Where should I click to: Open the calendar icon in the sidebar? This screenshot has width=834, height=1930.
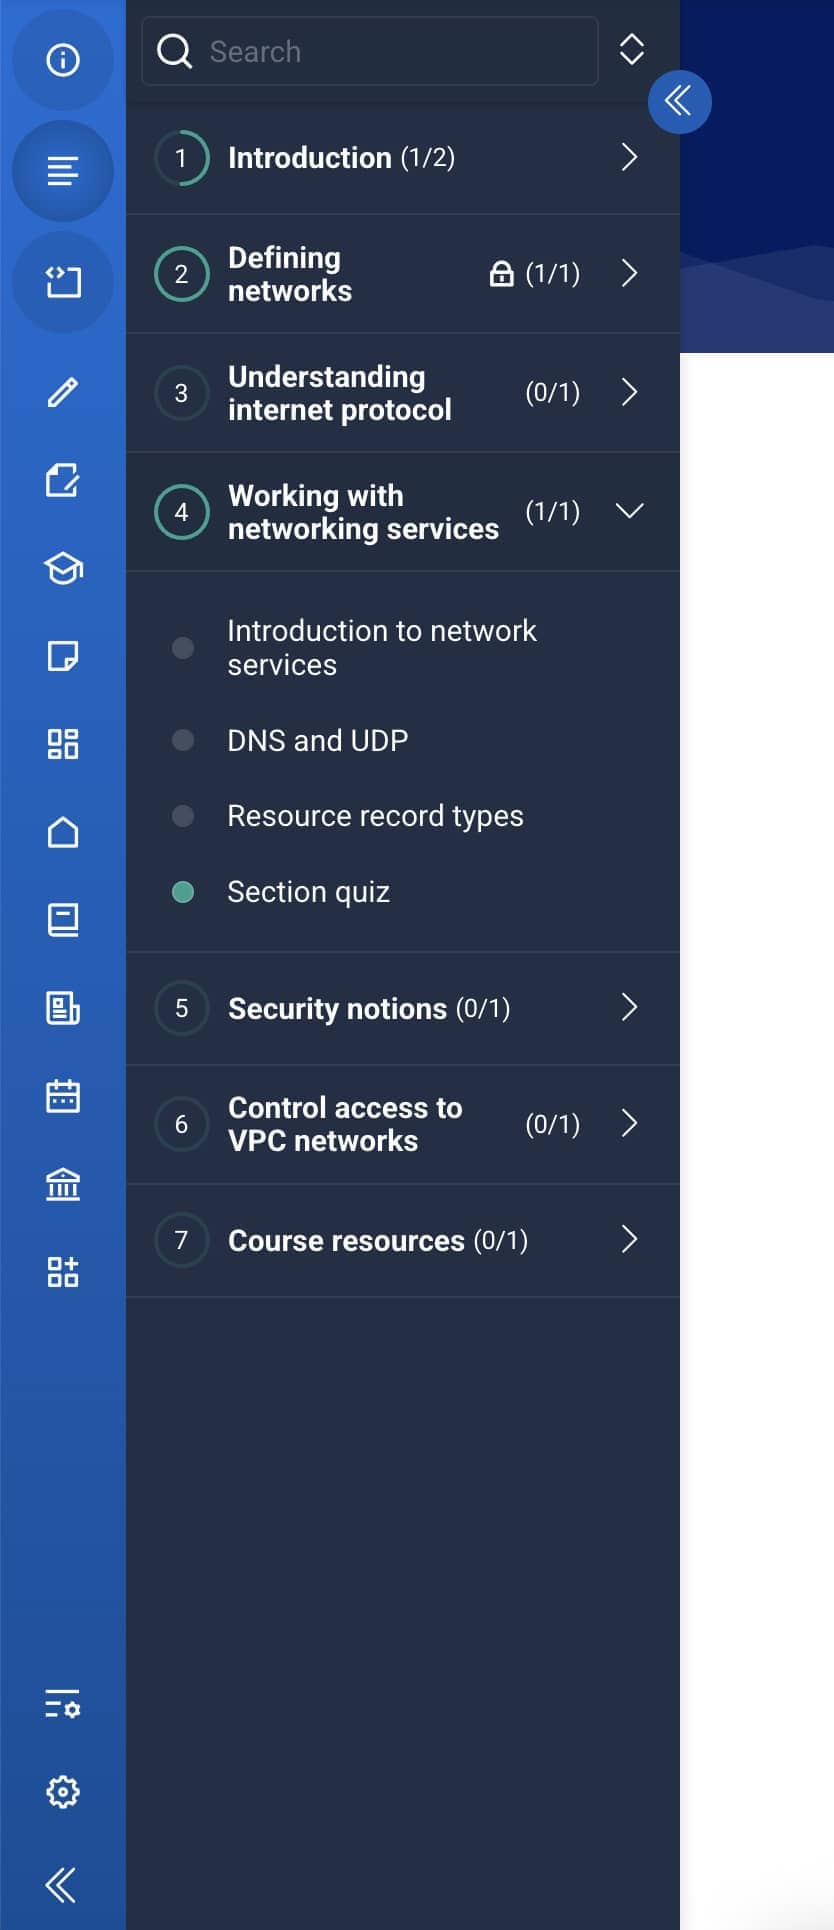[63, 1096]
